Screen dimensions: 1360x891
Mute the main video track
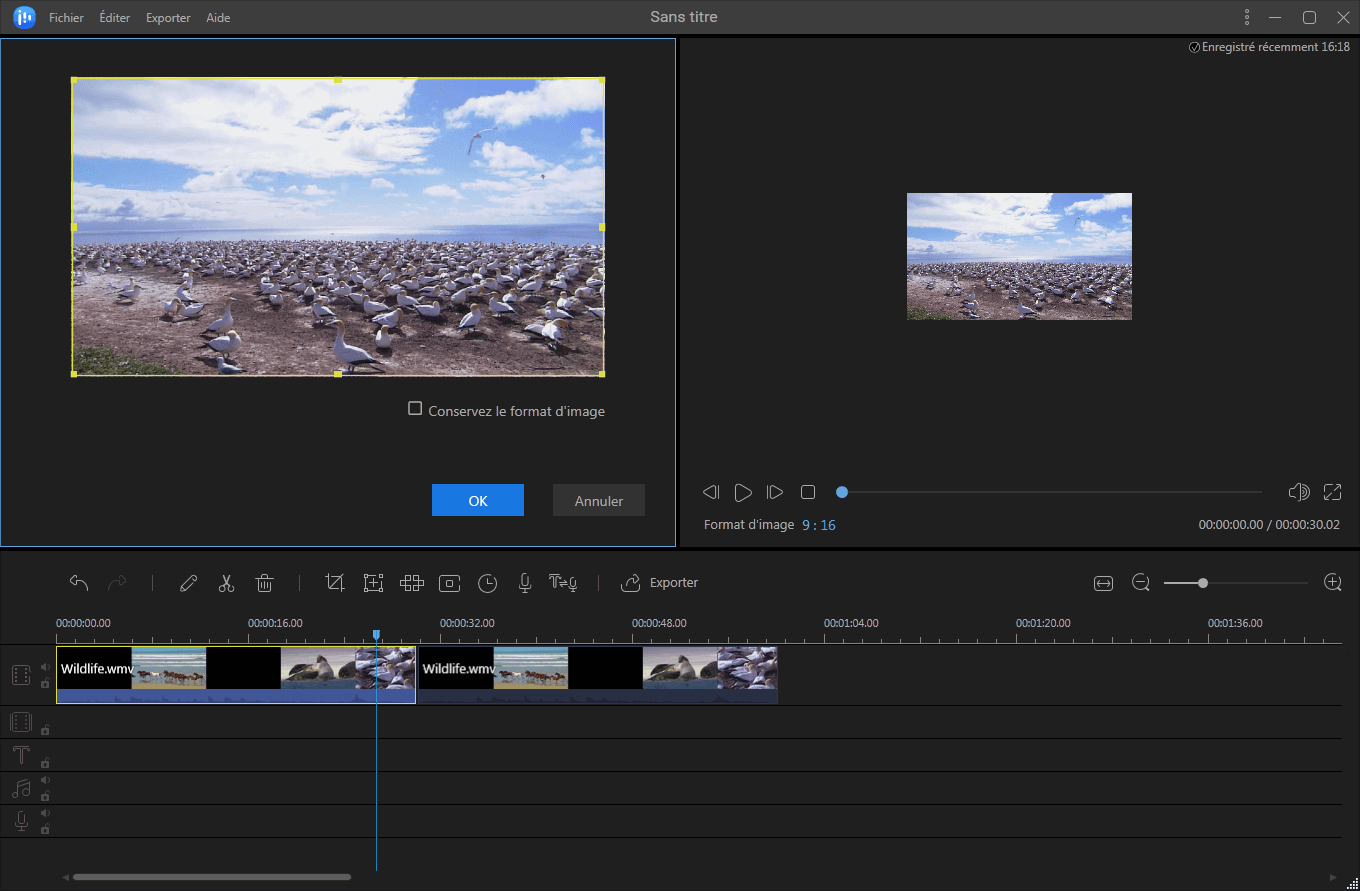pos(45,667)
